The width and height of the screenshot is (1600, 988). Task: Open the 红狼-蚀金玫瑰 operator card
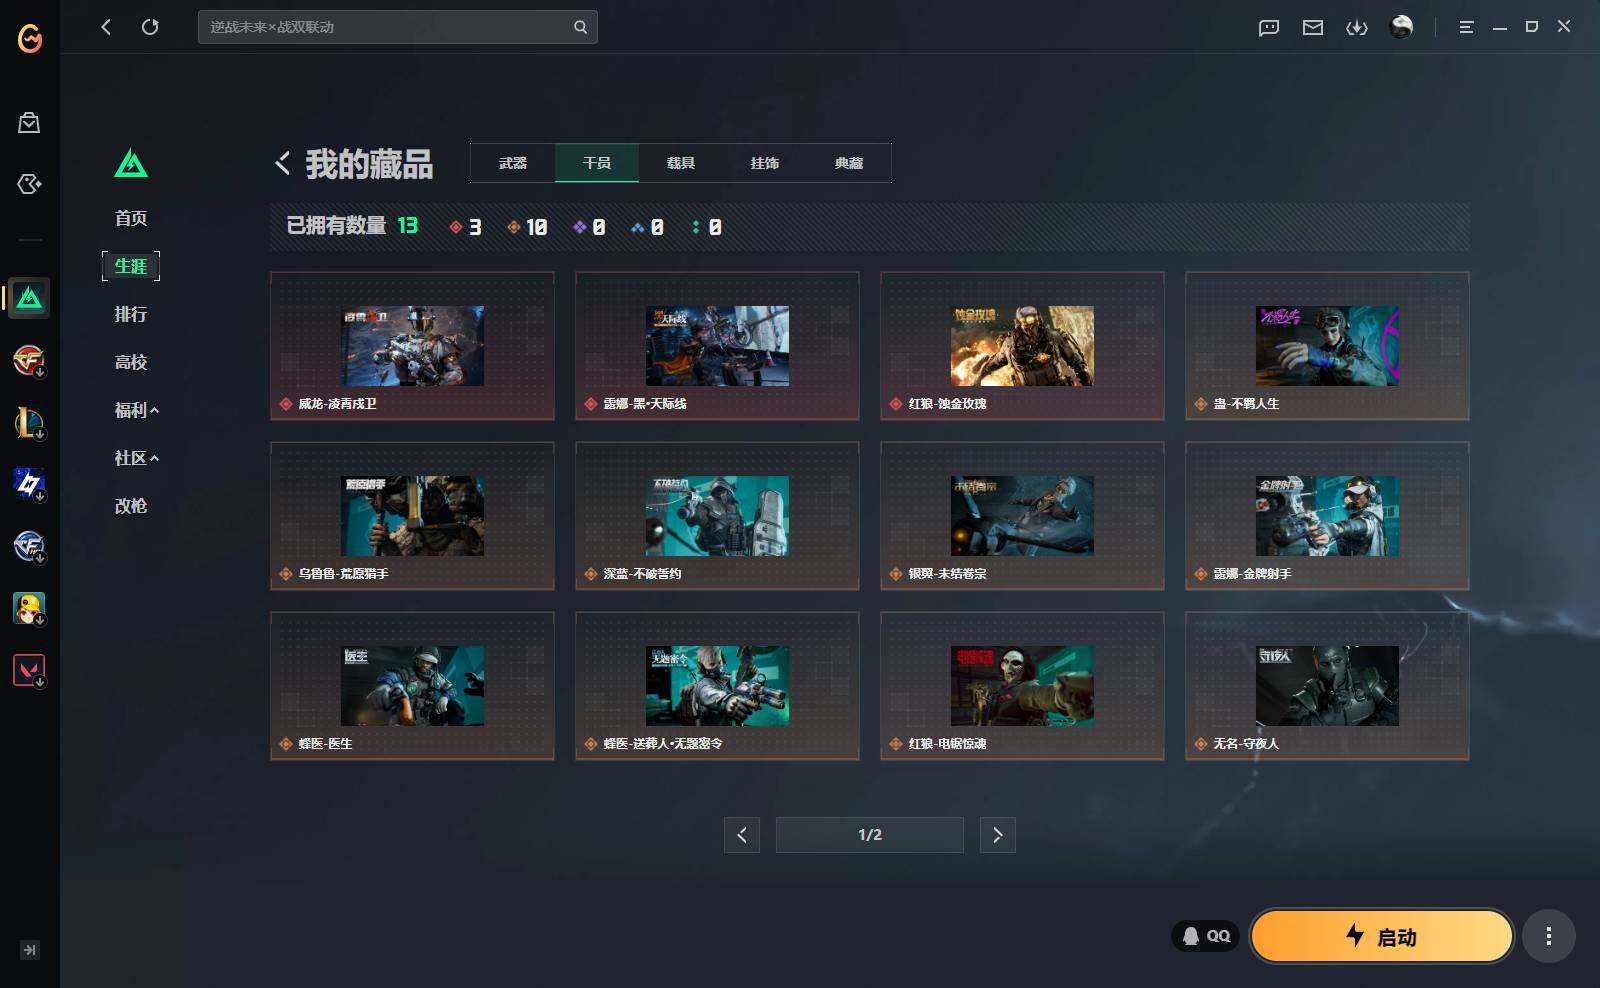coord(1022,346)
